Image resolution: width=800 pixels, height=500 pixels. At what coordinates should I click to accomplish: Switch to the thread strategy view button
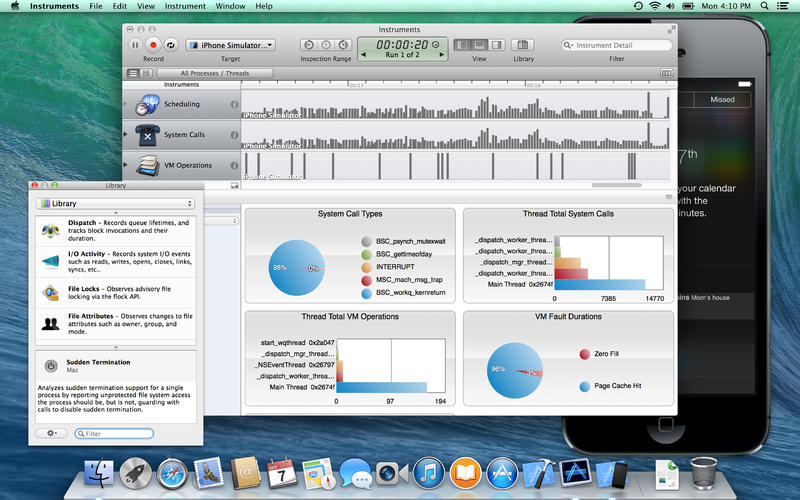(x=145, y=73)
